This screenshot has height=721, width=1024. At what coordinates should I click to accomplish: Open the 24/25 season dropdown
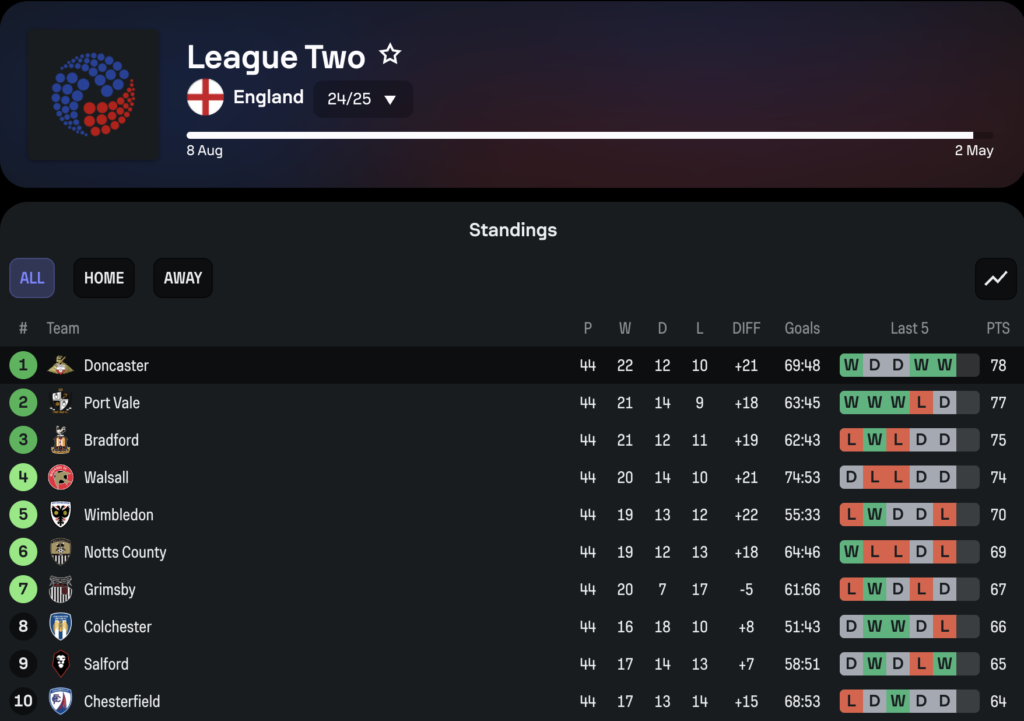362,99
